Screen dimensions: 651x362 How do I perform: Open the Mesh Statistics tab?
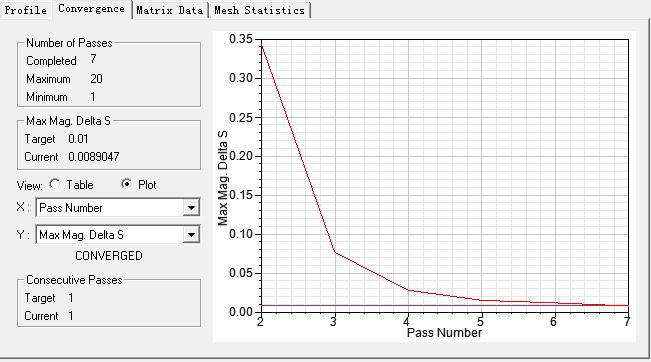[259, 10]
